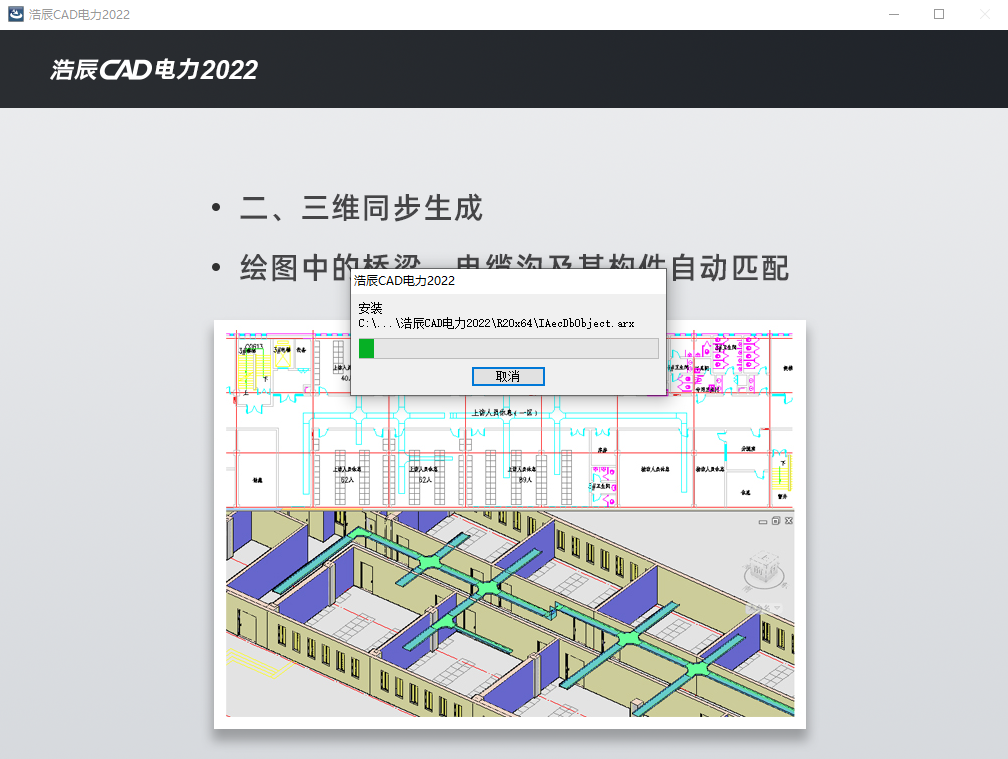Click the restore icon in the 3D viewport
This screenshot has height=759, width=1008.
pyautogui.click(x=776, y=521)
